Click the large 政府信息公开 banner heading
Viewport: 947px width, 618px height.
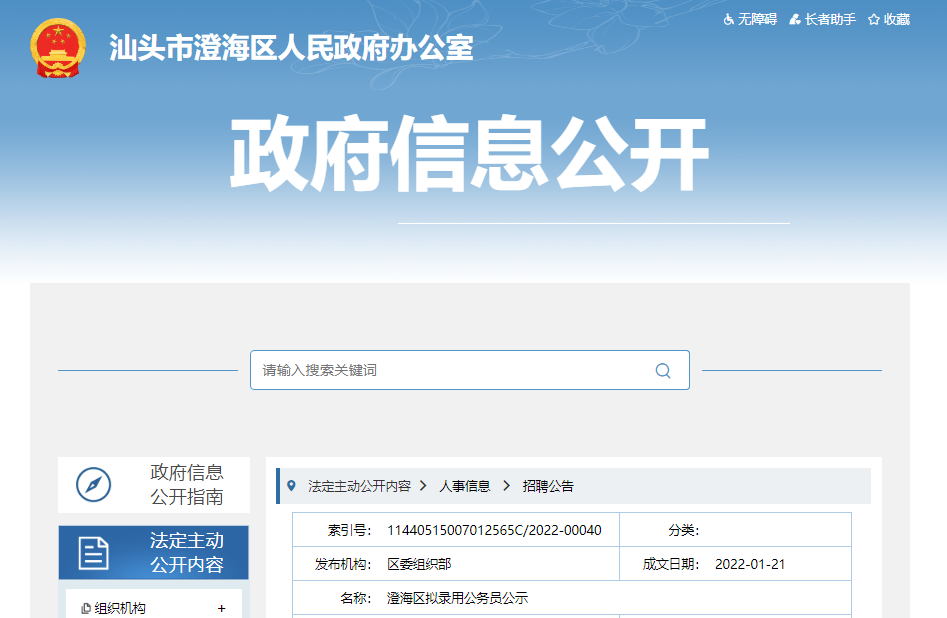pos(470,155)
